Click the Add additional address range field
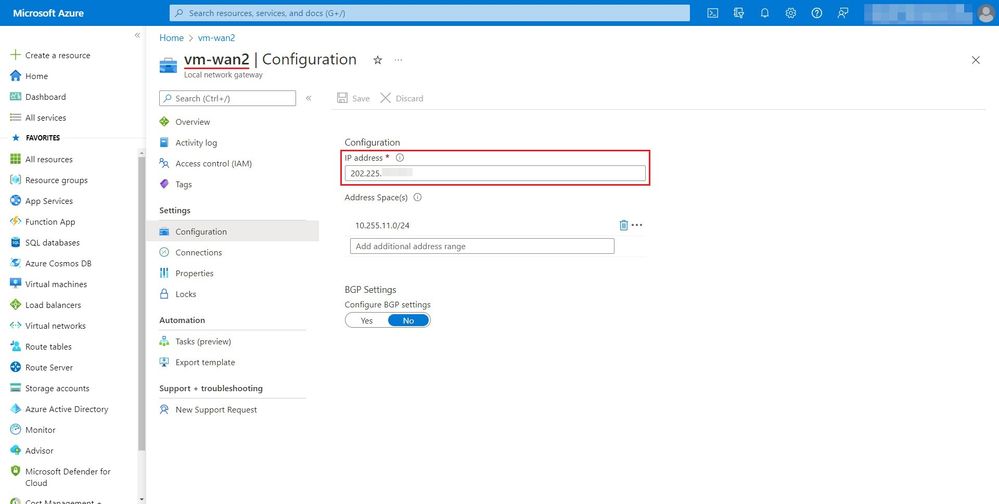The height and width of the screenshot is (504, 999). [x=482, y=246]
